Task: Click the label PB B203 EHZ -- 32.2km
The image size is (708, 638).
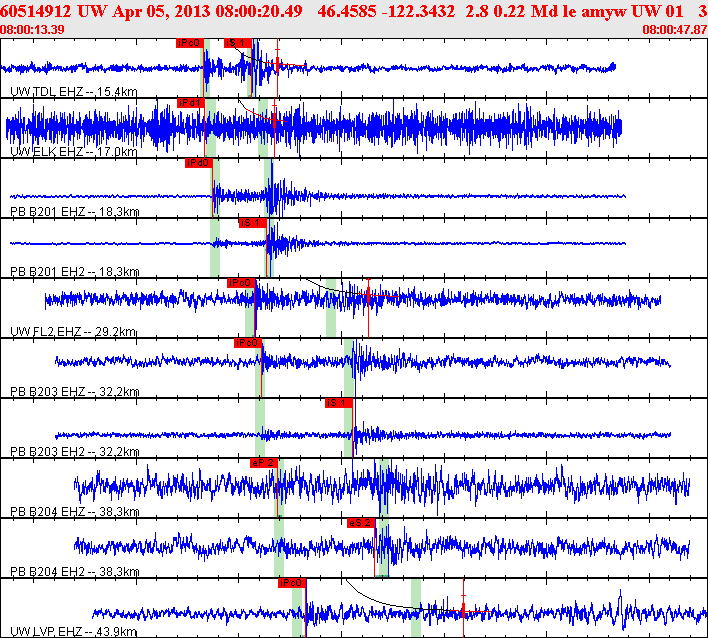Action: 75,391
